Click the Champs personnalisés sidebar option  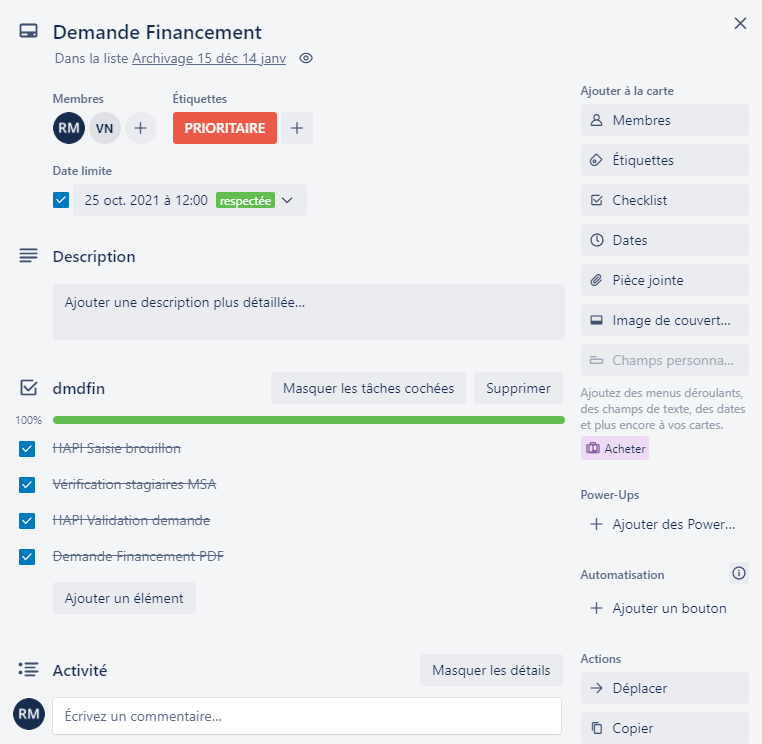click(664, 360)
